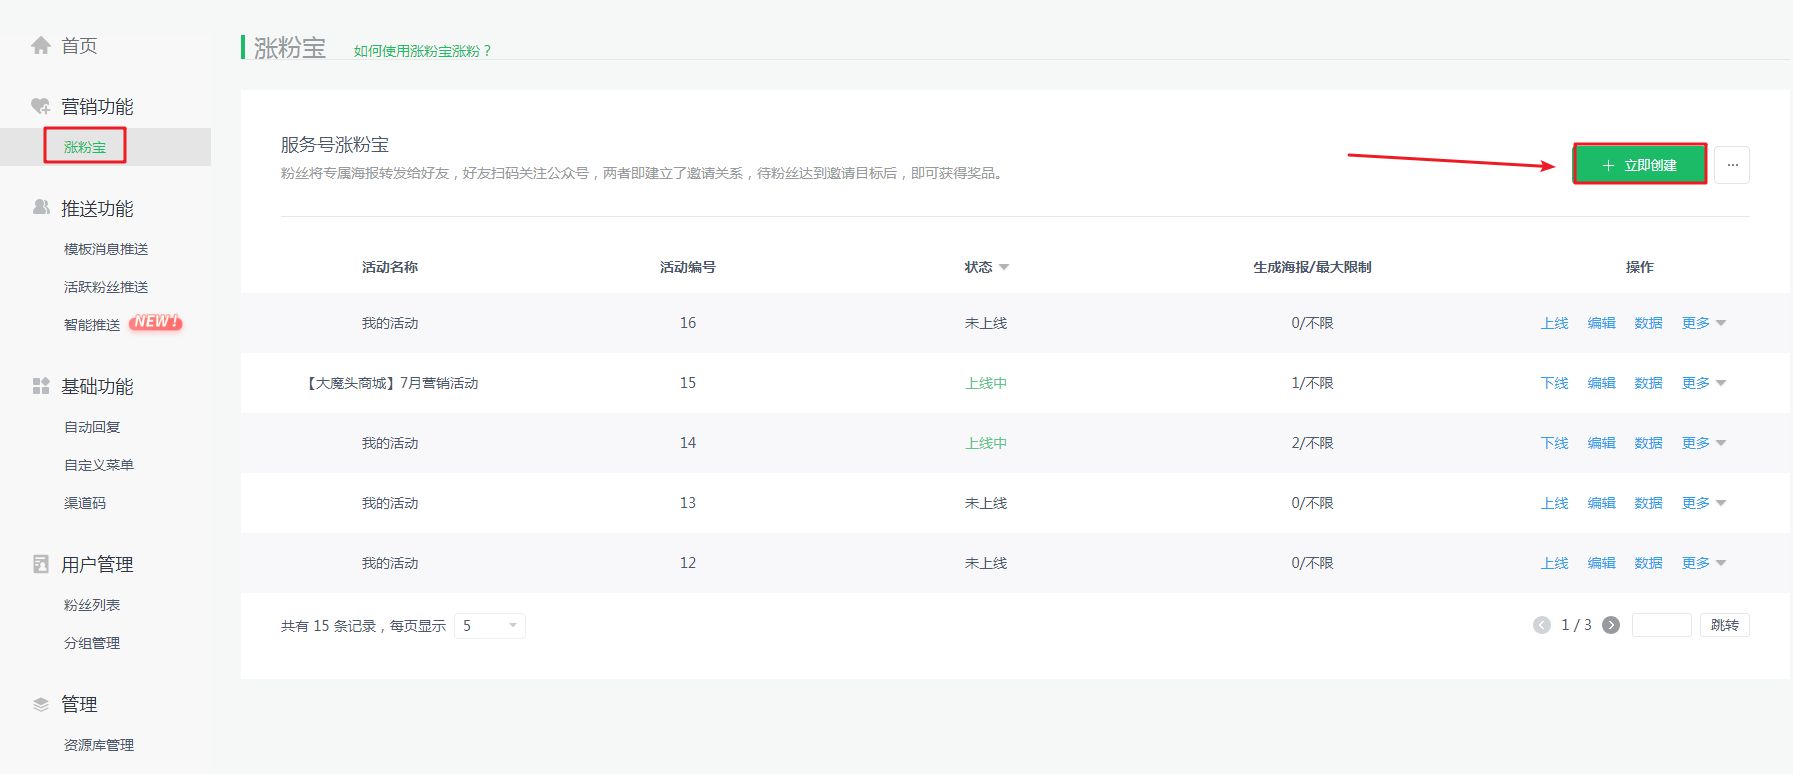Select 涨粉宝 in the sidebar

pos(85,147)
